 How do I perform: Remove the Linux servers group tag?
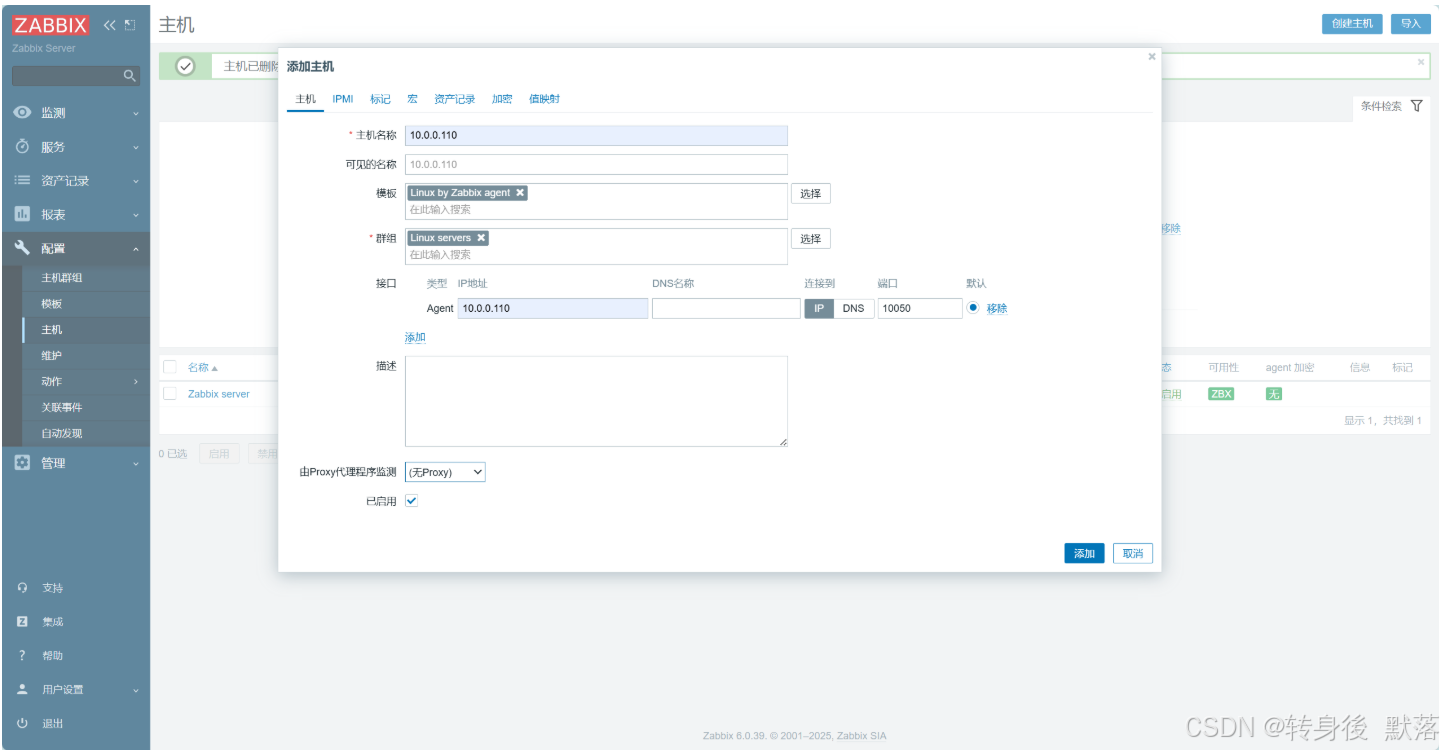click(481, 238)
